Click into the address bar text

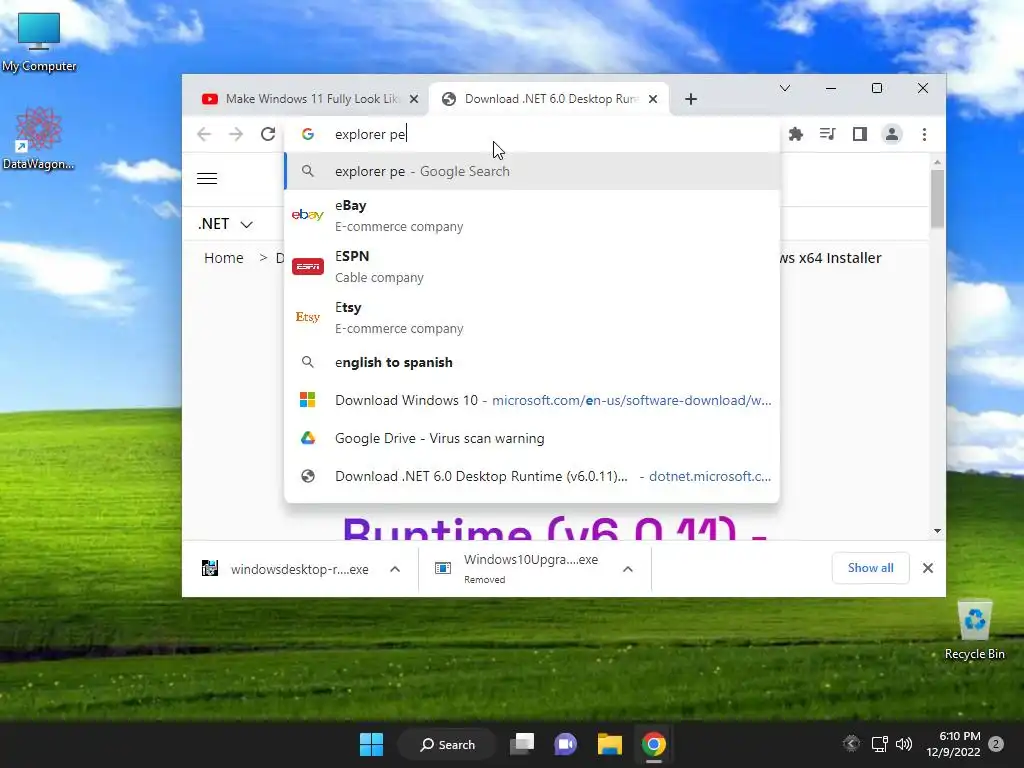370,134
